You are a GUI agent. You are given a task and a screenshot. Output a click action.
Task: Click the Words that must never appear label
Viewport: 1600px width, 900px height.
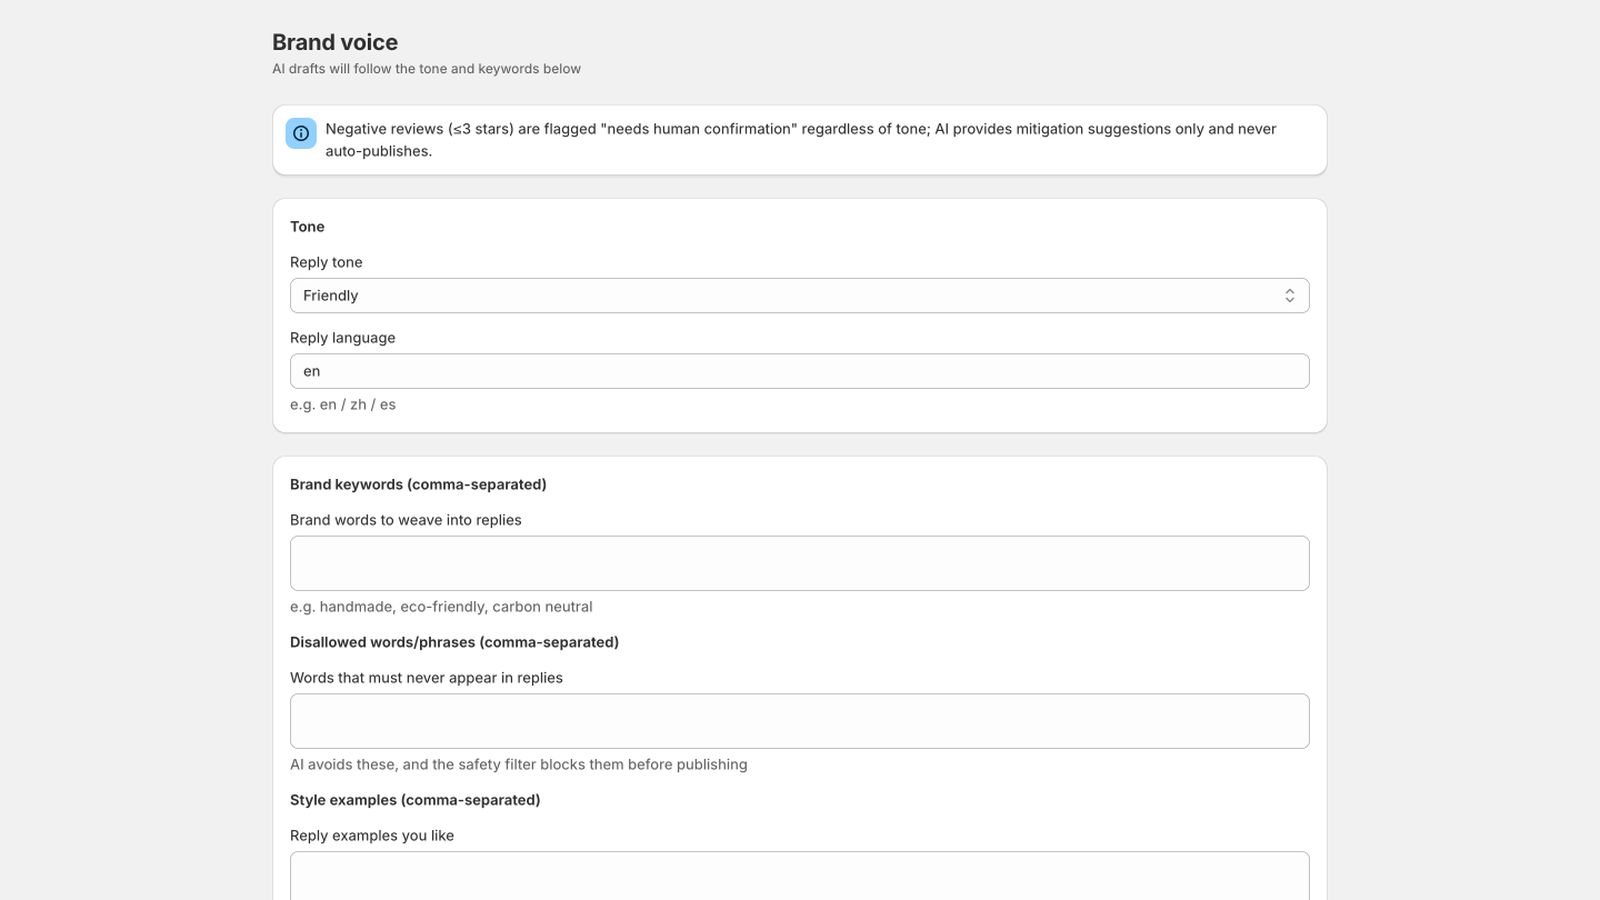coord(426,678)
